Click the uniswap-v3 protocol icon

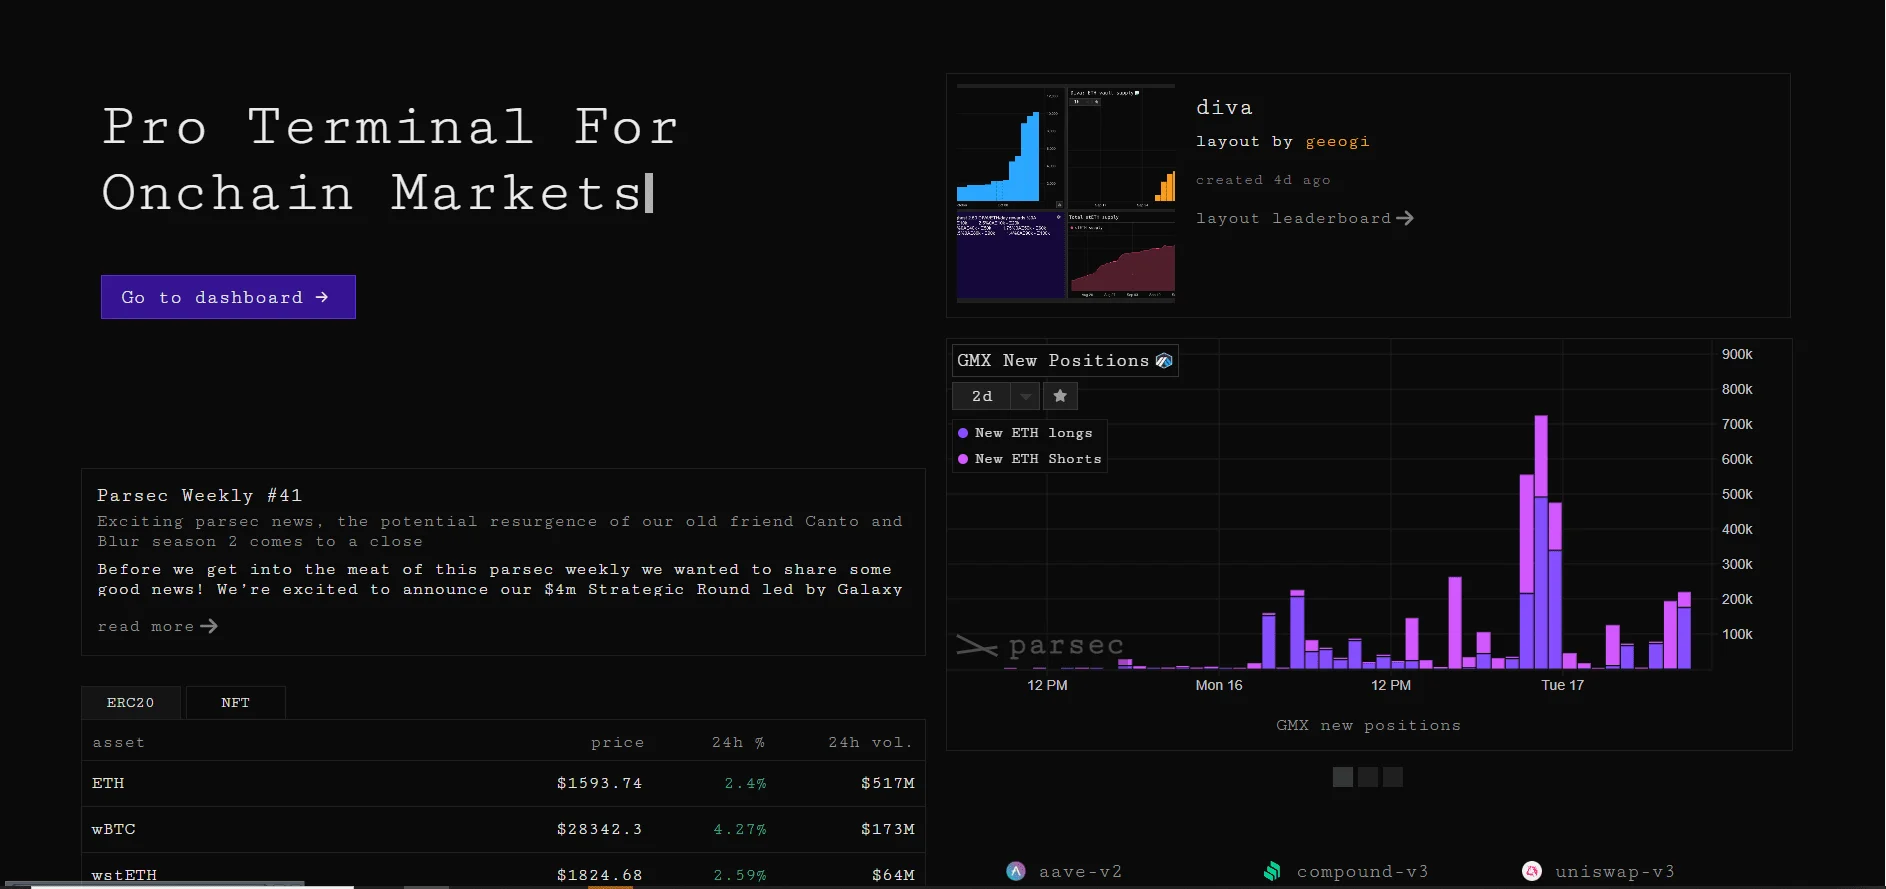1532,871
